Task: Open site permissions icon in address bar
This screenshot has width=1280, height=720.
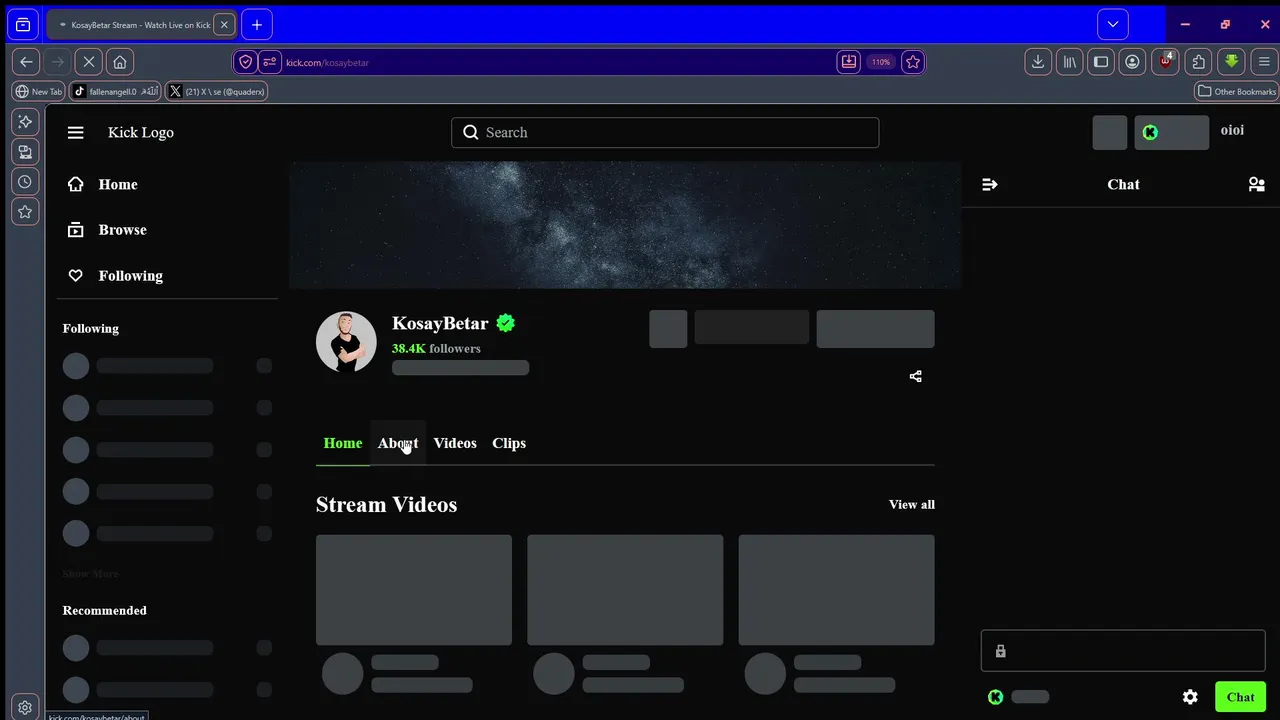Action: [269, 62]
